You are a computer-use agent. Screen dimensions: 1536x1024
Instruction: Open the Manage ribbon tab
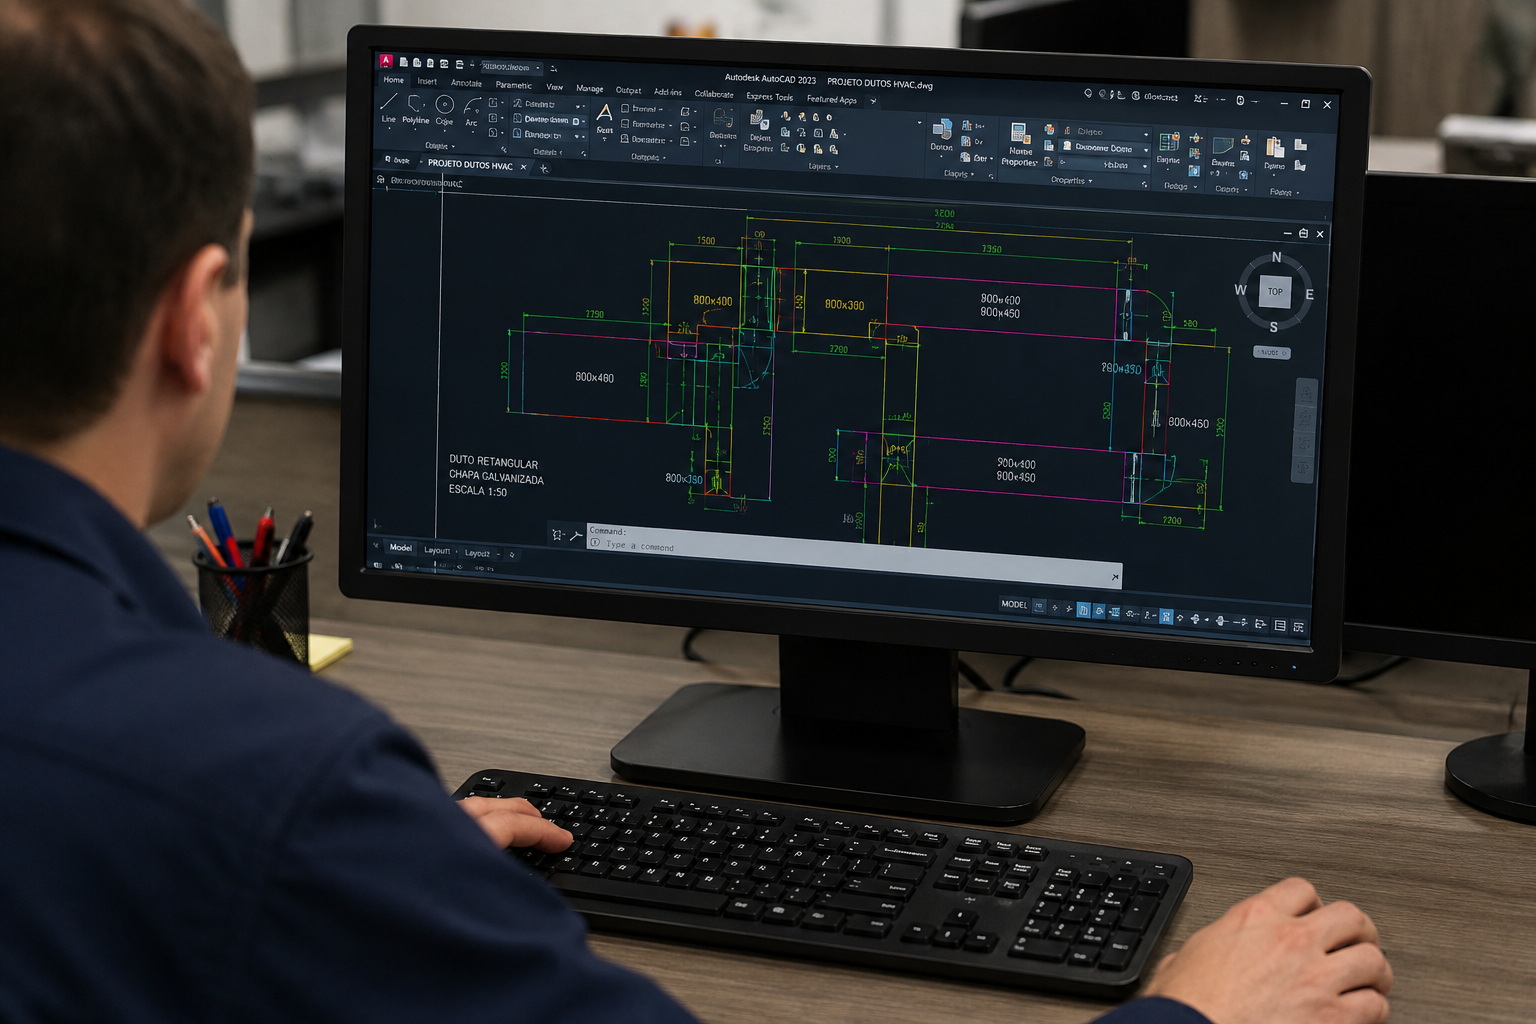[590, 88]
